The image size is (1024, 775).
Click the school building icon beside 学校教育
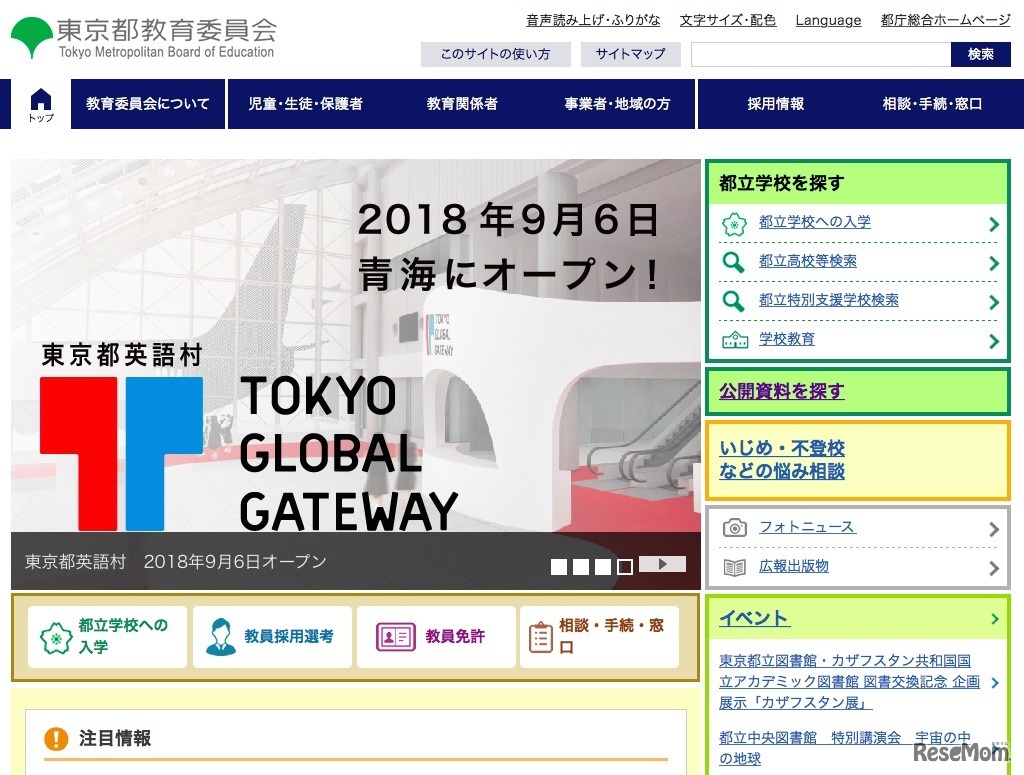click(735, 340)
